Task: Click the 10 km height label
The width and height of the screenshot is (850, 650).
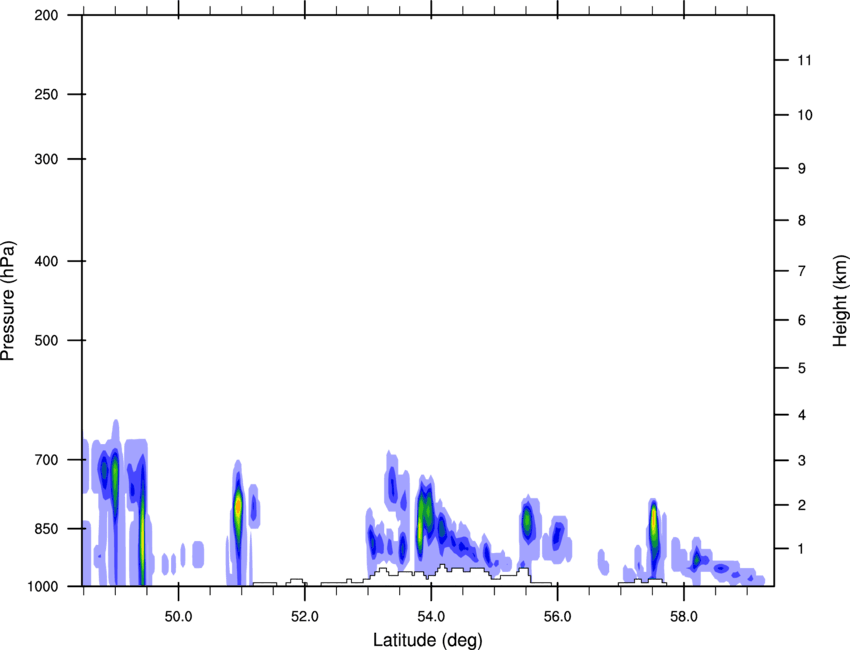Action: pyautogui.click(x=805, y=115)
